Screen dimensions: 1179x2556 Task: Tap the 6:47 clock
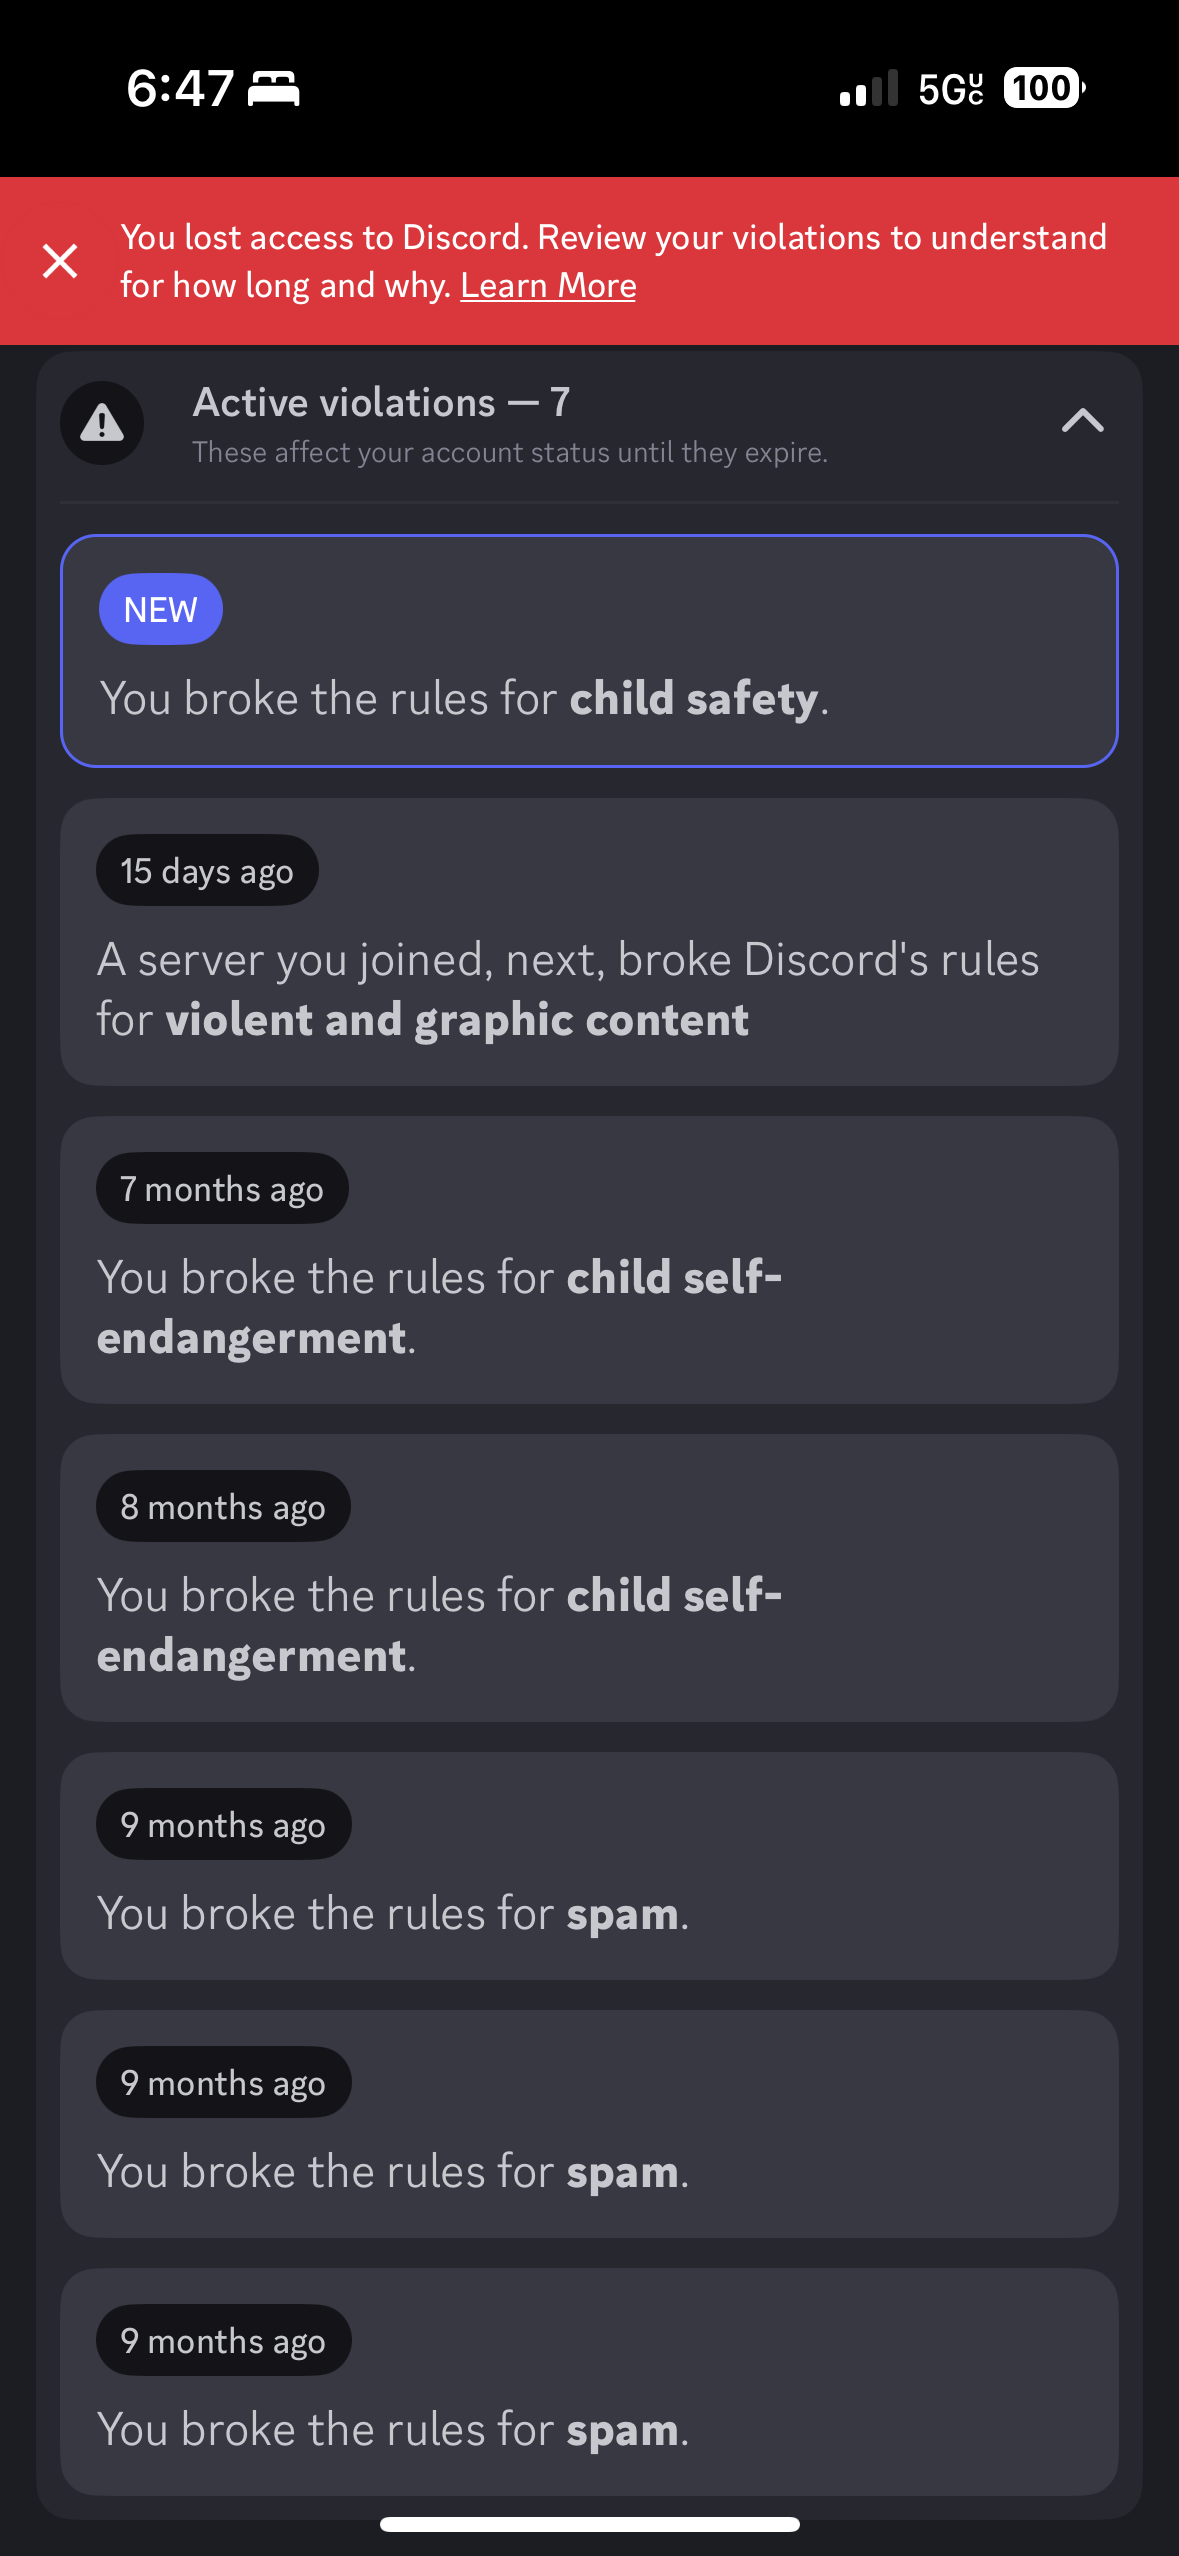click(x=181, y=88)
